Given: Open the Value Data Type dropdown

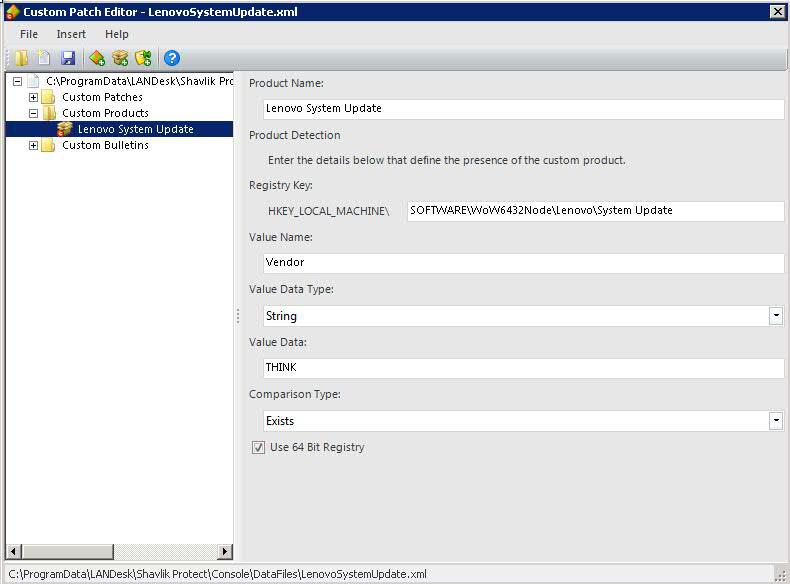Looking at the screenshot, I should click(x=776, y=316).
